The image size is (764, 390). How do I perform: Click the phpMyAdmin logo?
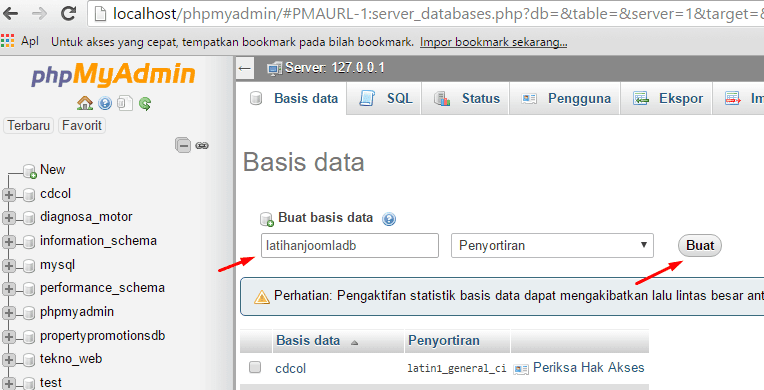(113, 75)
